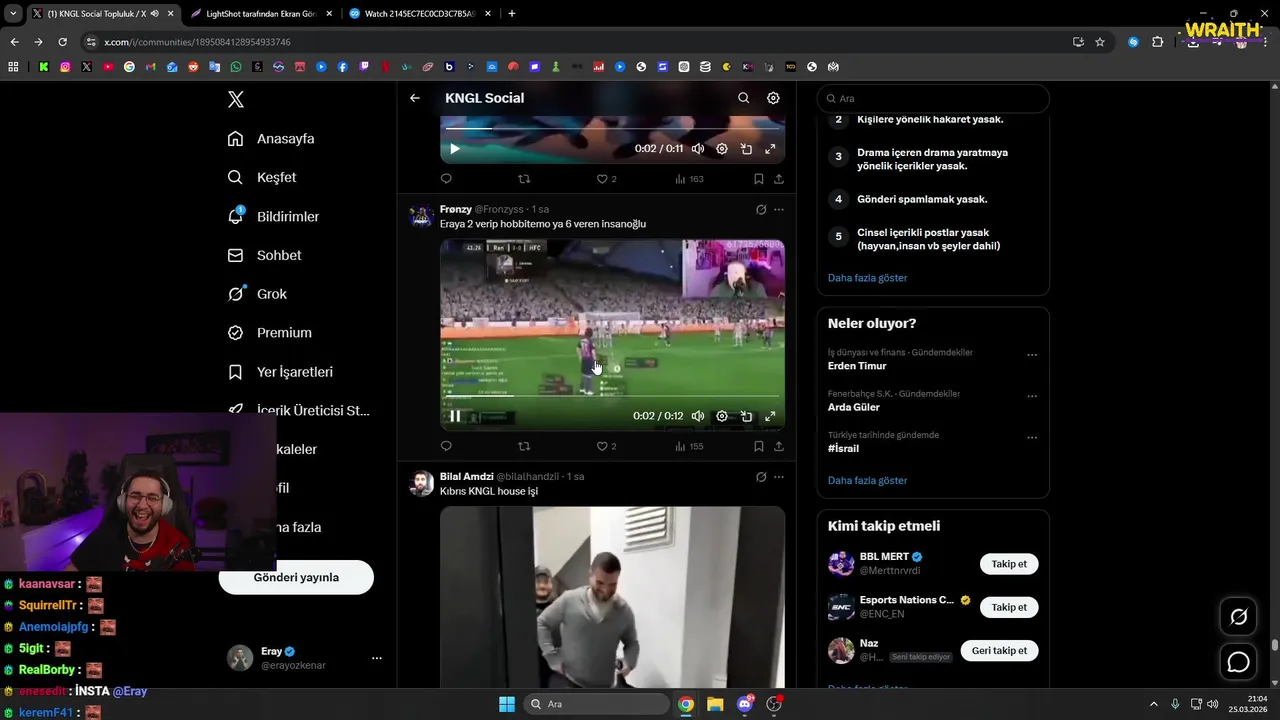Open a new Chrome tab

pos(512,14)
